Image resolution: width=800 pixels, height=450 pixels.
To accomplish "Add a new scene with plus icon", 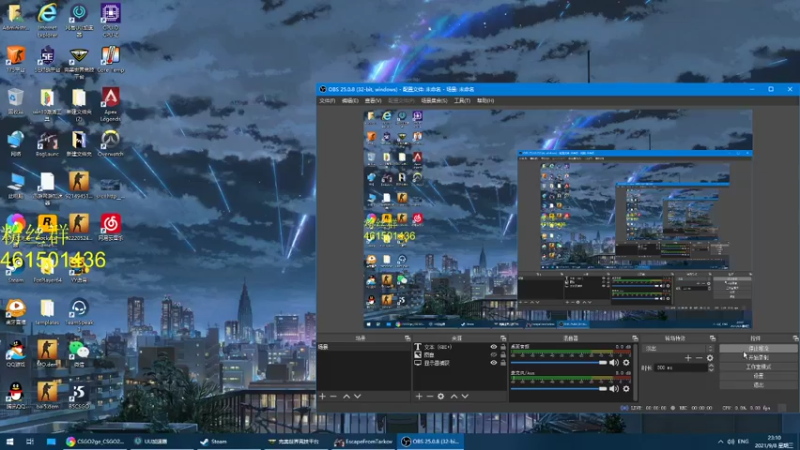I will 322,396.
